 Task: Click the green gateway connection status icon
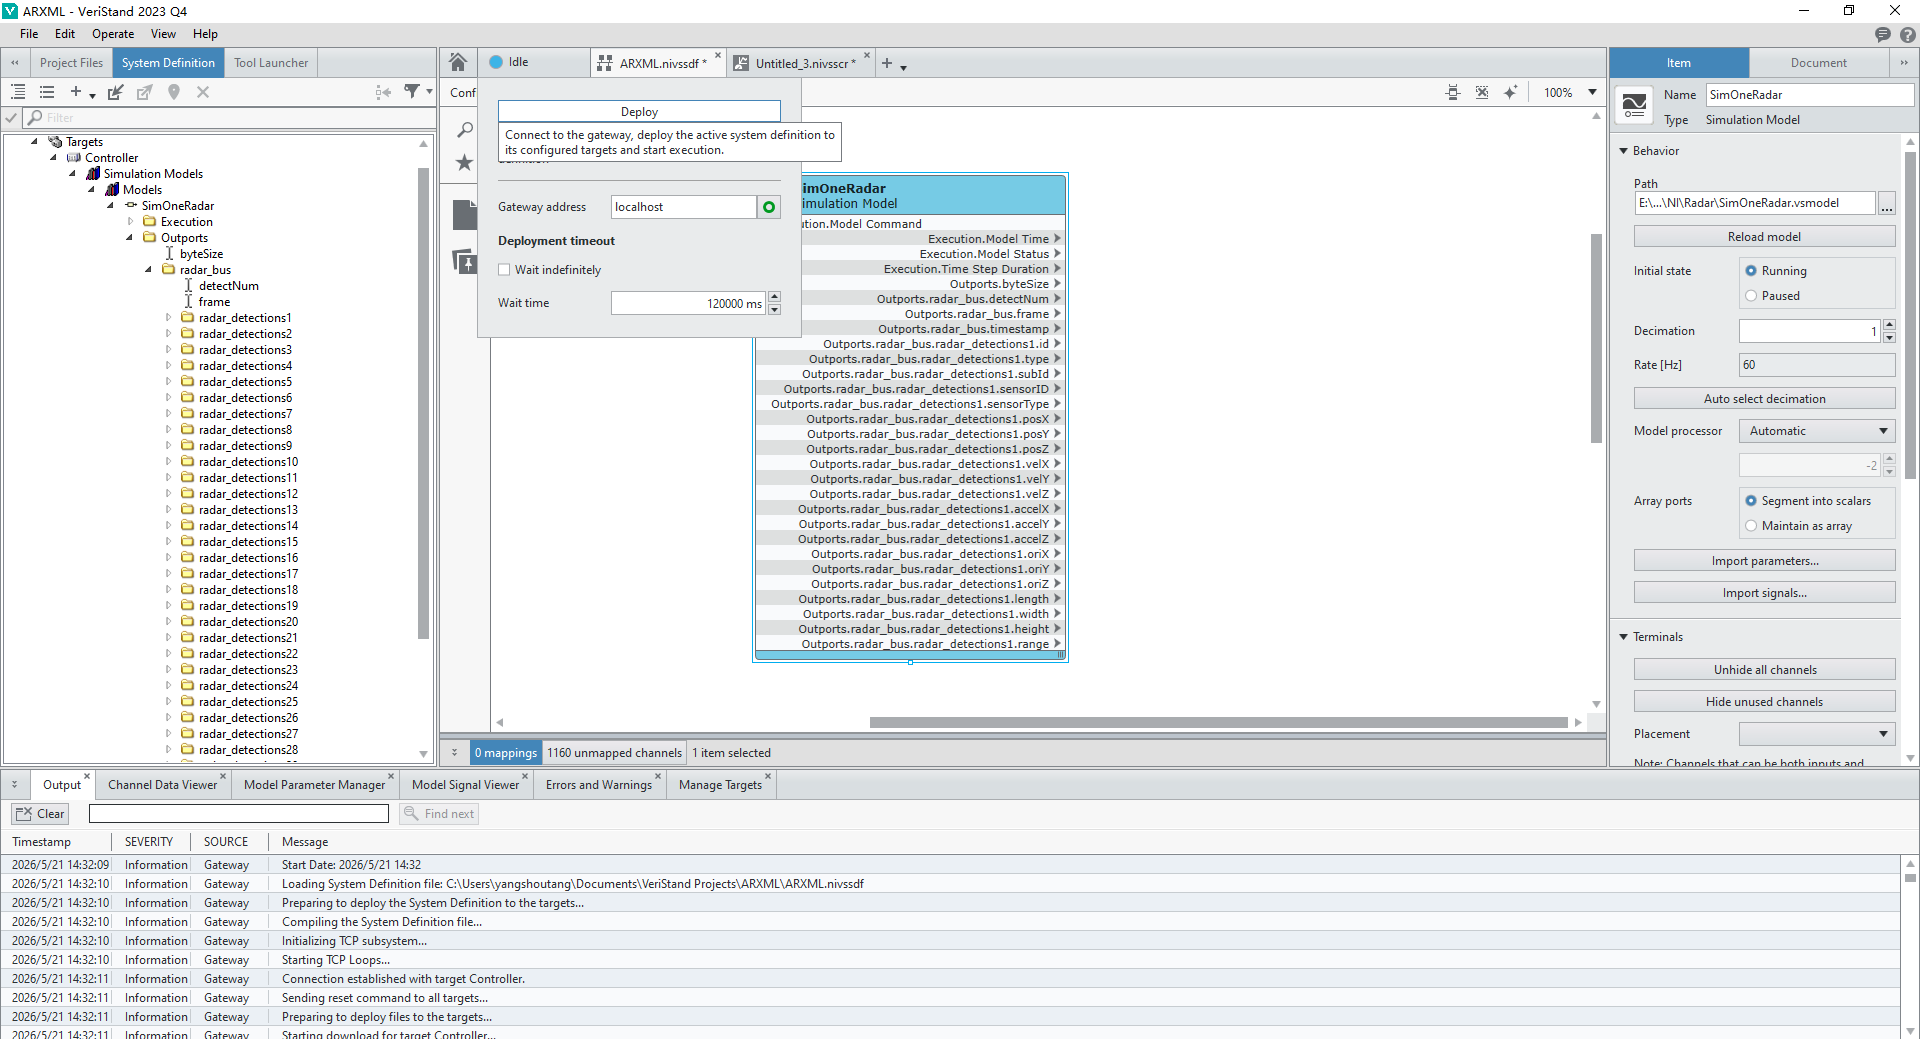click(x=769, y=207)
